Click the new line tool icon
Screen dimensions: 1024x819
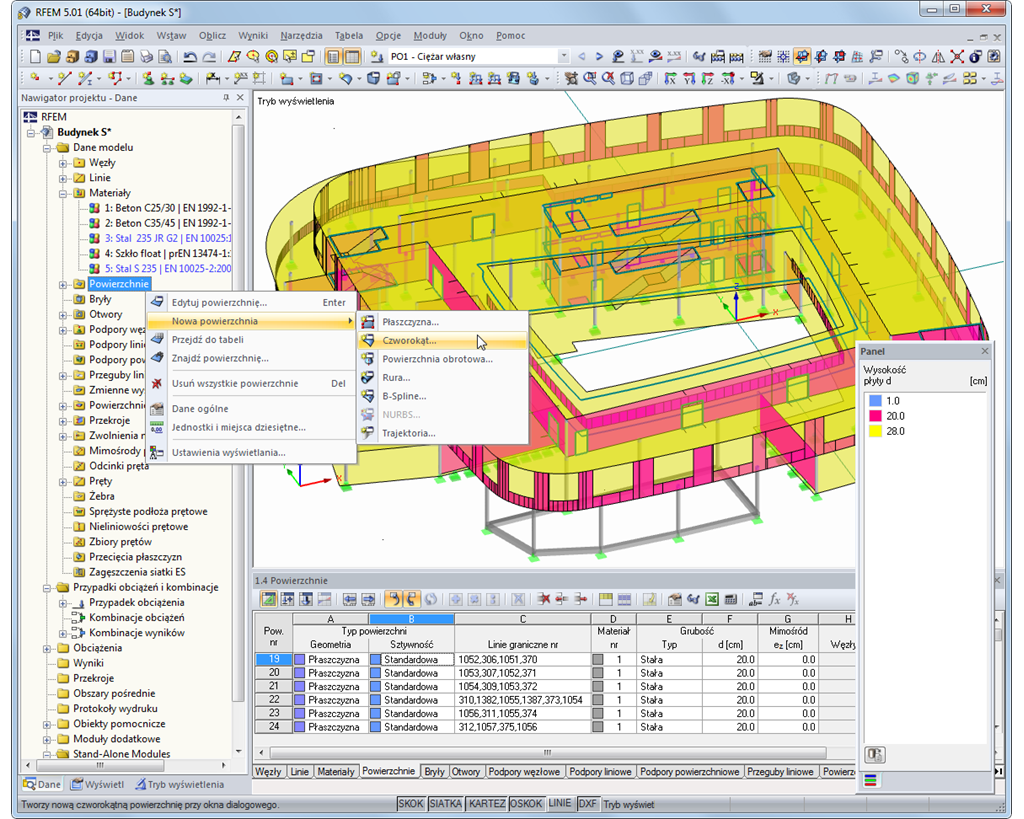(x=63, y=78)
